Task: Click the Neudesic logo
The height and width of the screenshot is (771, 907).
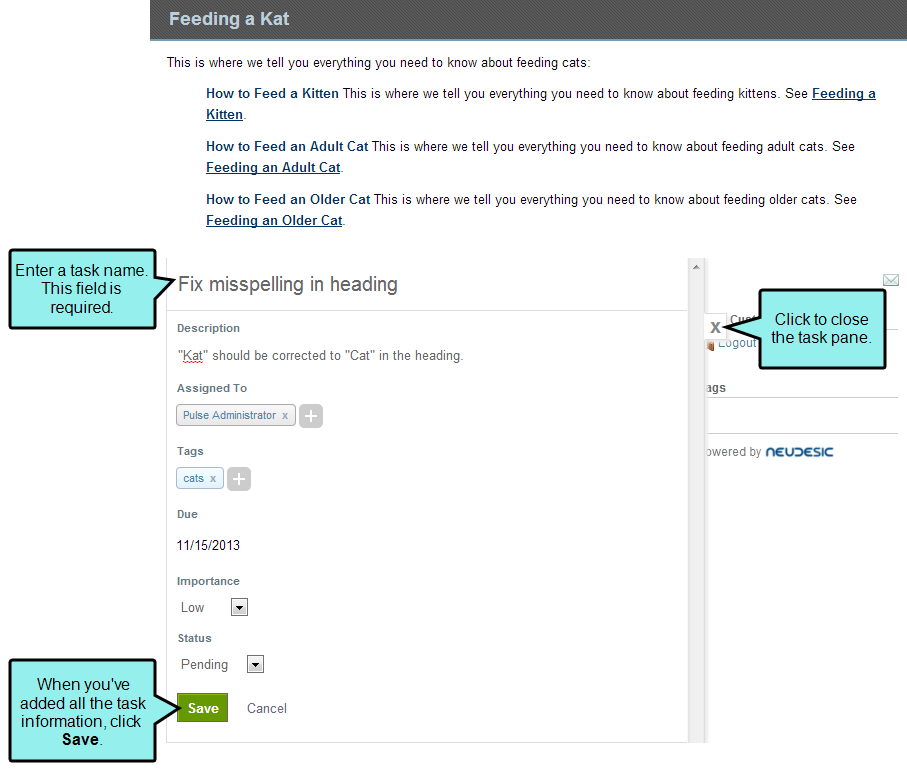Action: (x=799, y=452)
